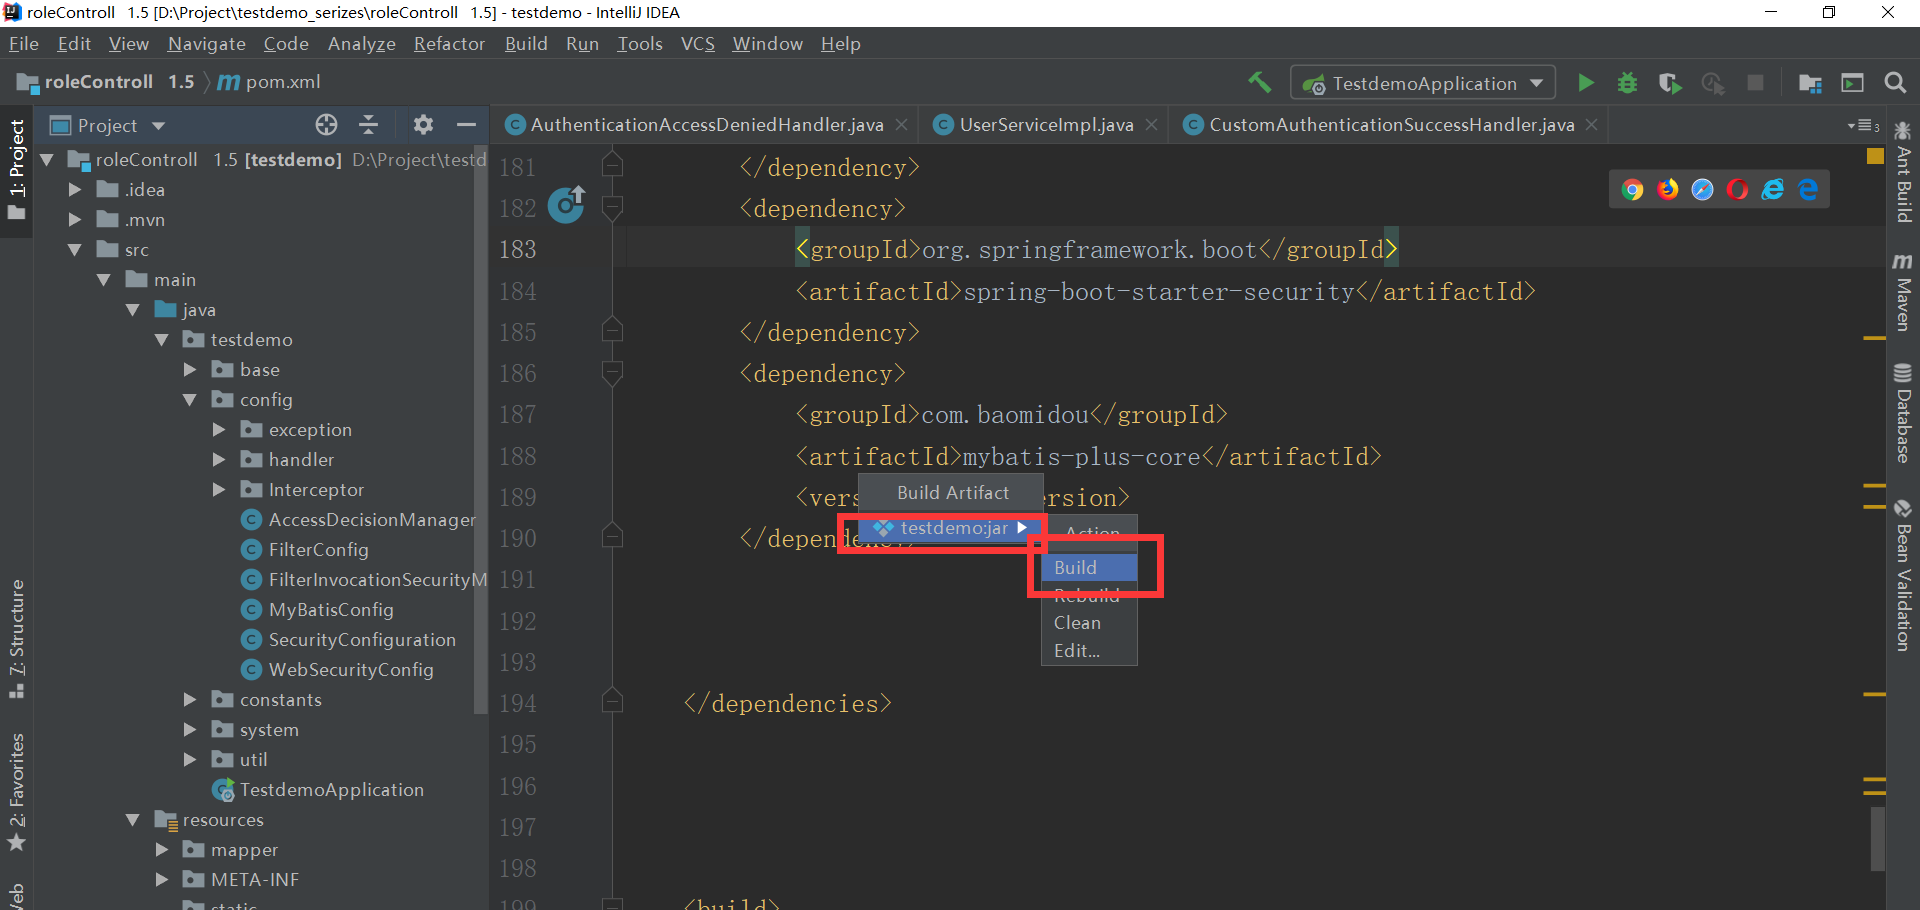
Task: Expand the .idea folder
Action: point(75,190)
